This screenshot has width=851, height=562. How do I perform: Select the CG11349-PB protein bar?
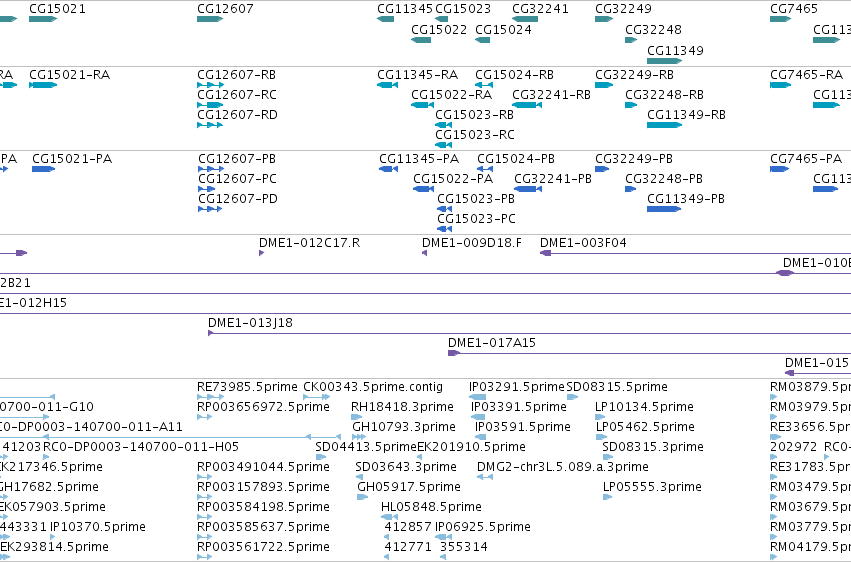click(x=664, y=209)
